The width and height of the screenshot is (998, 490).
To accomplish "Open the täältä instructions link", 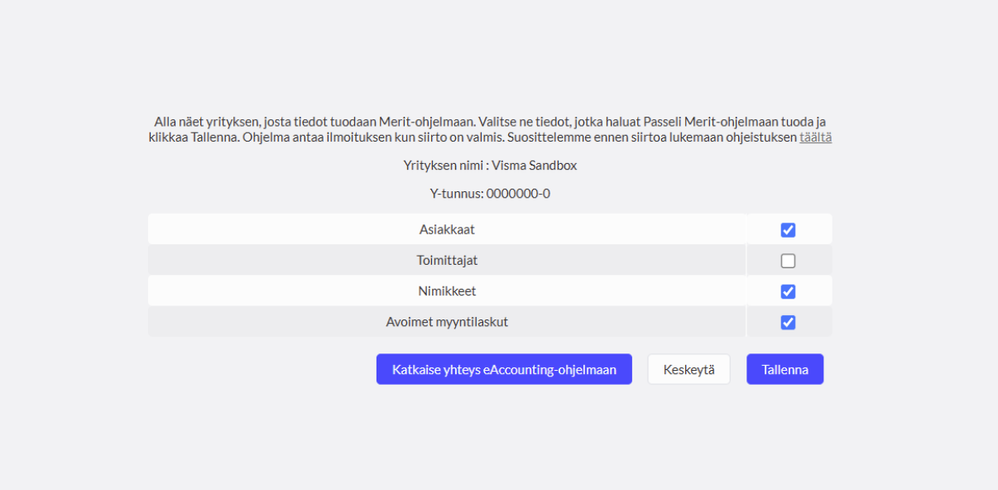I will [x=815, y=138].
